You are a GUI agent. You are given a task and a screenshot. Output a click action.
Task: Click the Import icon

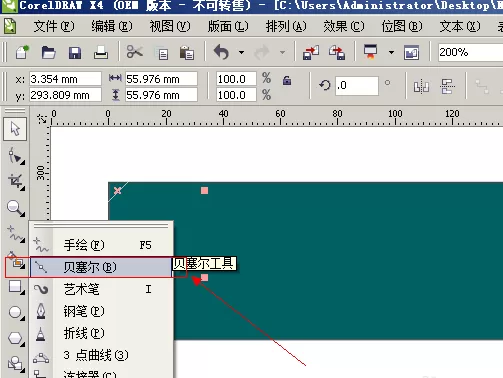pos(311,53)
